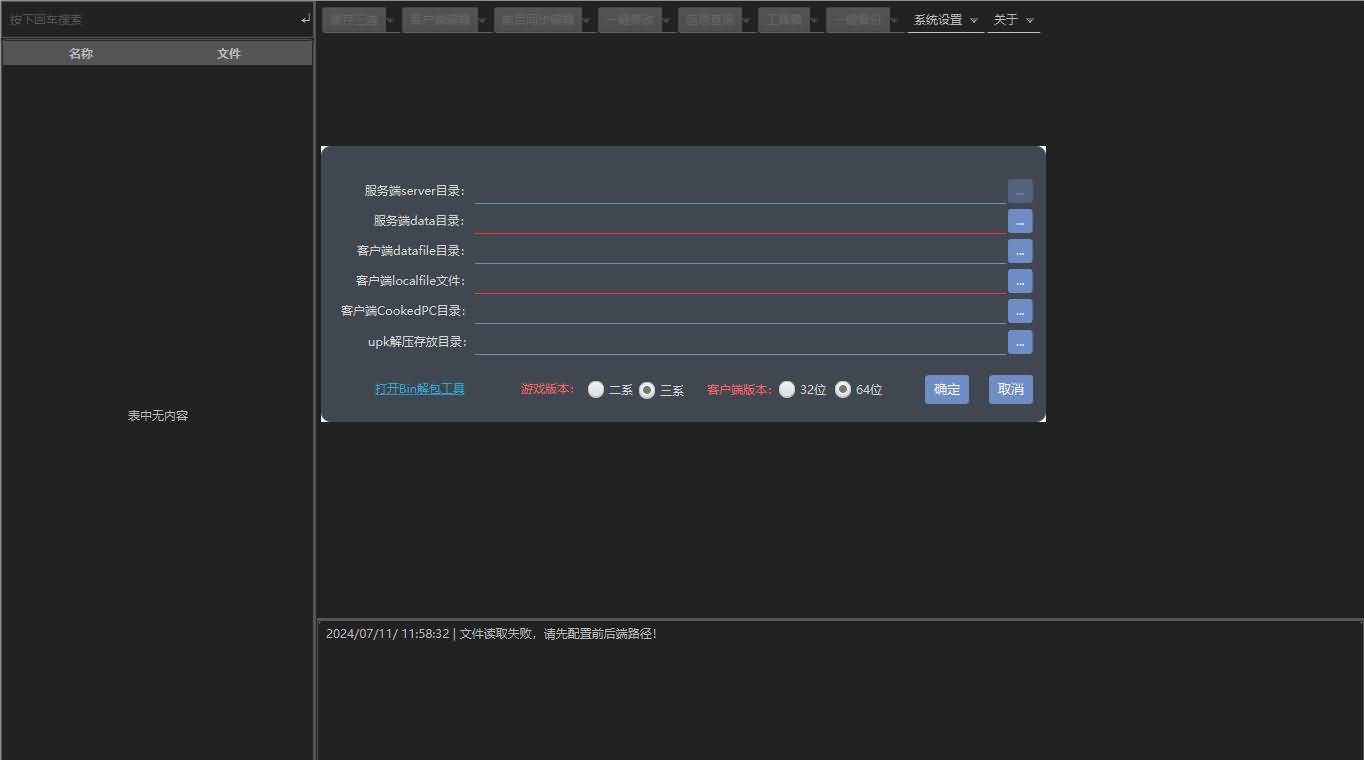Open the 系统设置 menu
This screenshot has width=1364, height=760.
pyautogui.click(x=938, y=19)
